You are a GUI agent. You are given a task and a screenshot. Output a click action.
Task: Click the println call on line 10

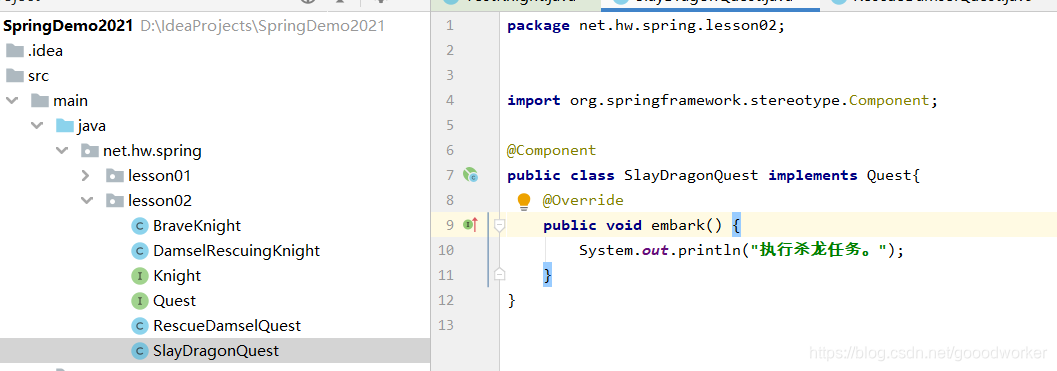709,250
